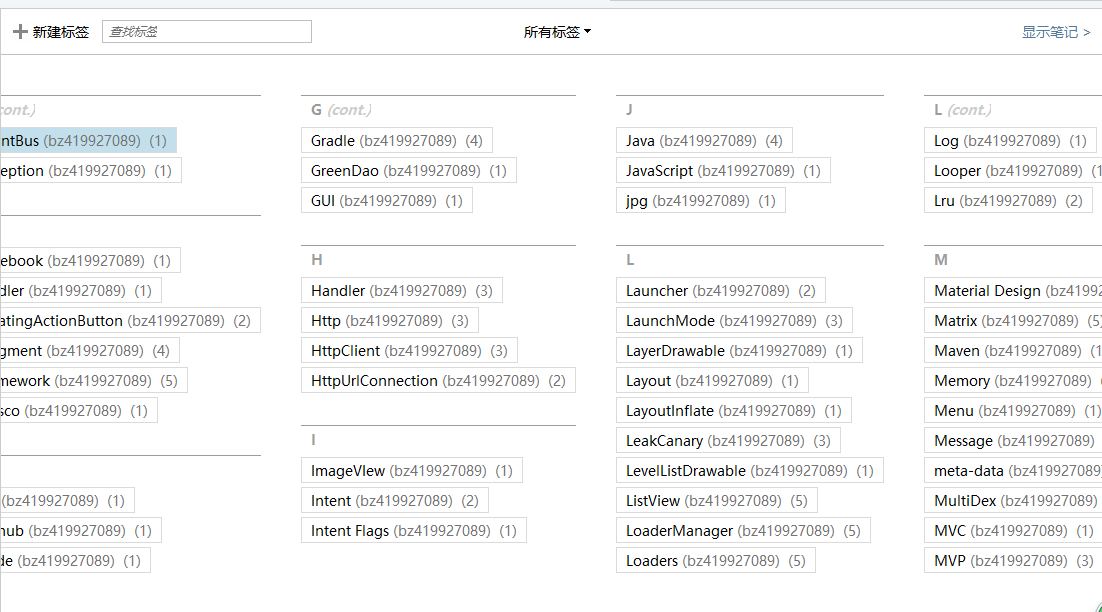Select the Handler tag
The height and width of the screenshot is (612, 1102).
pyautogui.click(x=401, y=291)
